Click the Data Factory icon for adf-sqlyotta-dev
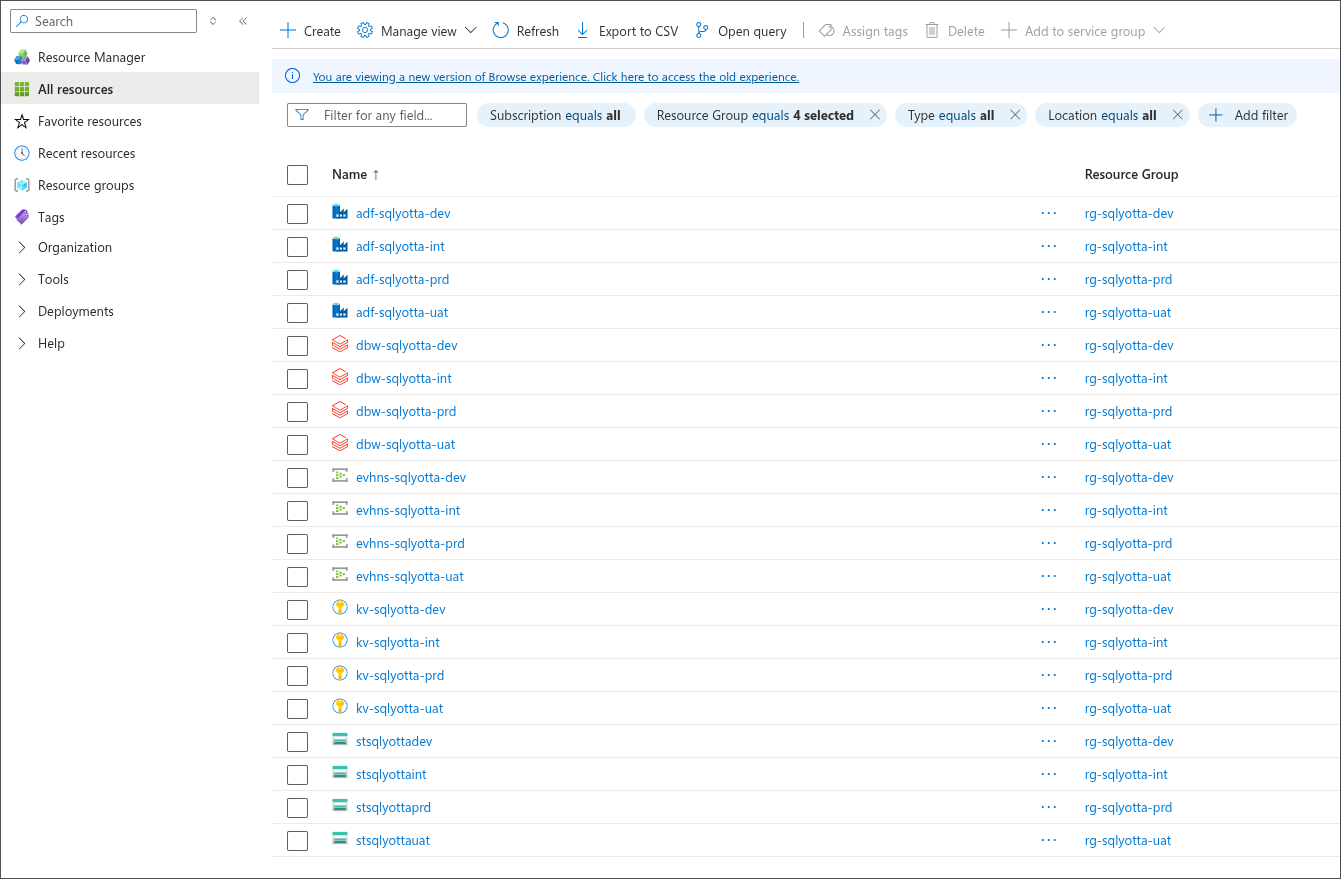 point(340,213)
